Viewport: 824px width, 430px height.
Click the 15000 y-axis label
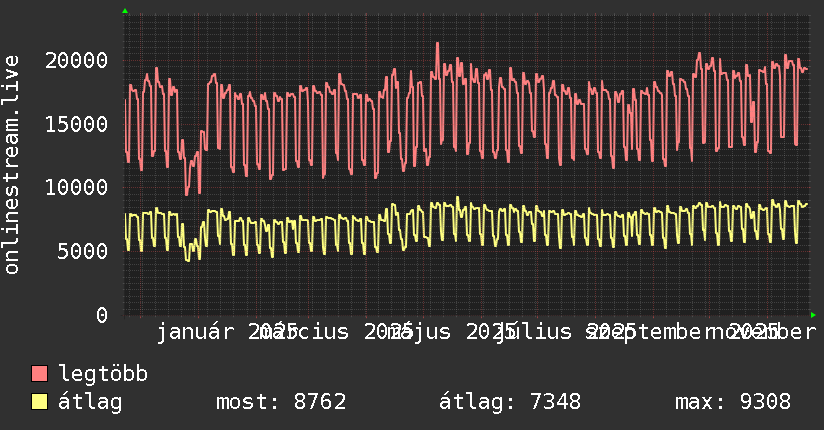pos(77,125)
